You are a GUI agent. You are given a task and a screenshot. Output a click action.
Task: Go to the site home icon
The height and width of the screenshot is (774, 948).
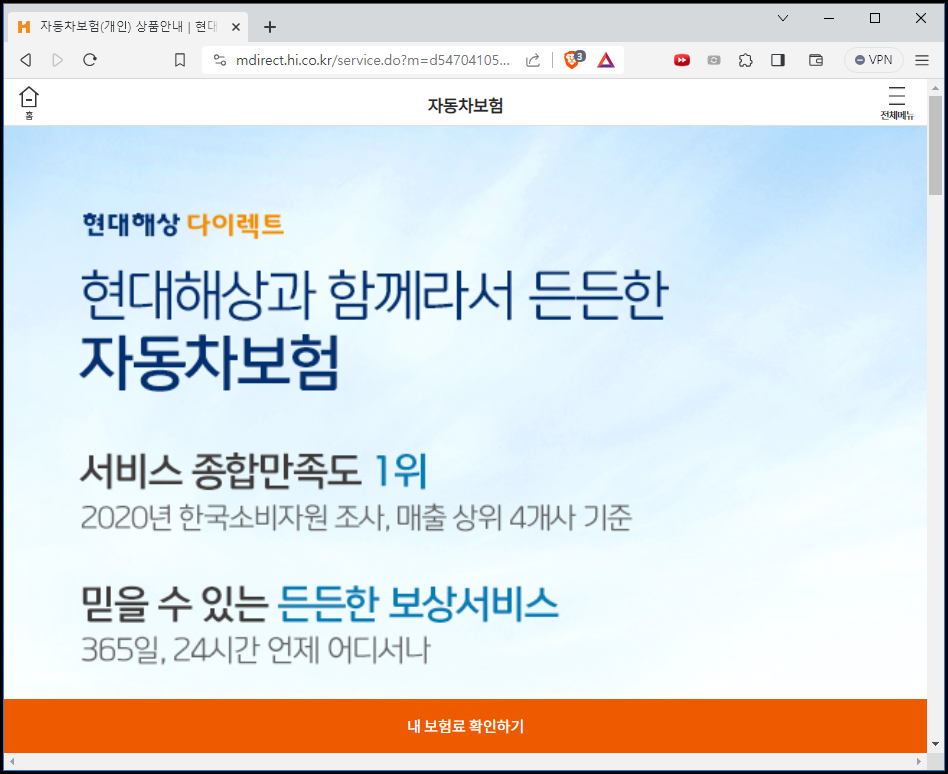[x=28, y=103]
